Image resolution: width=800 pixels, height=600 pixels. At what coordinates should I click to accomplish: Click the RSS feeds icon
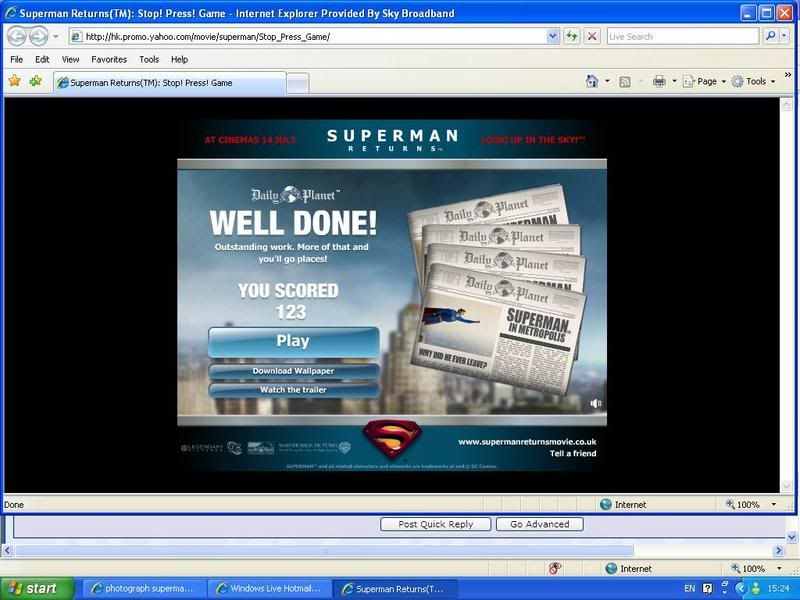(624, 82)
